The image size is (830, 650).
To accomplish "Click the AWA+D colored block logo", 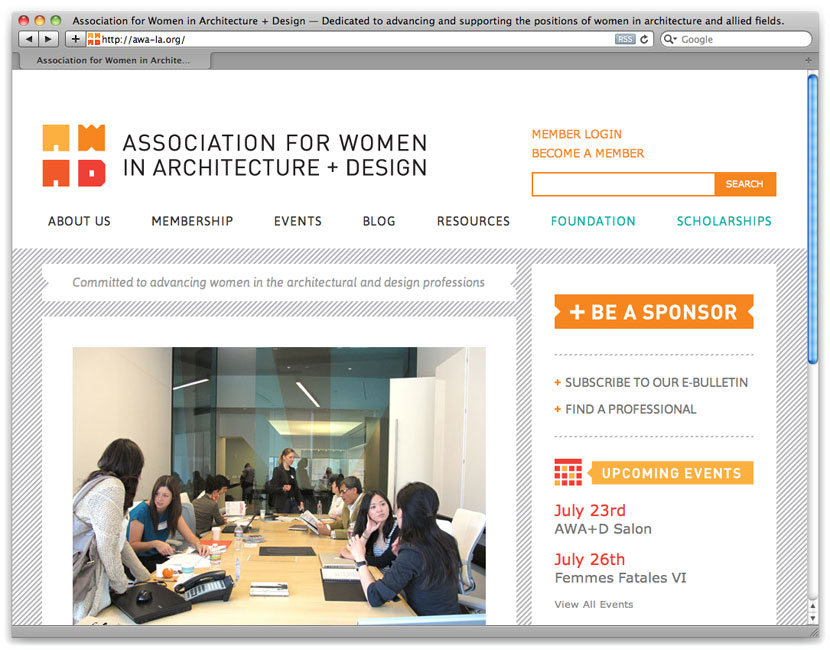I will coord(74,156).
